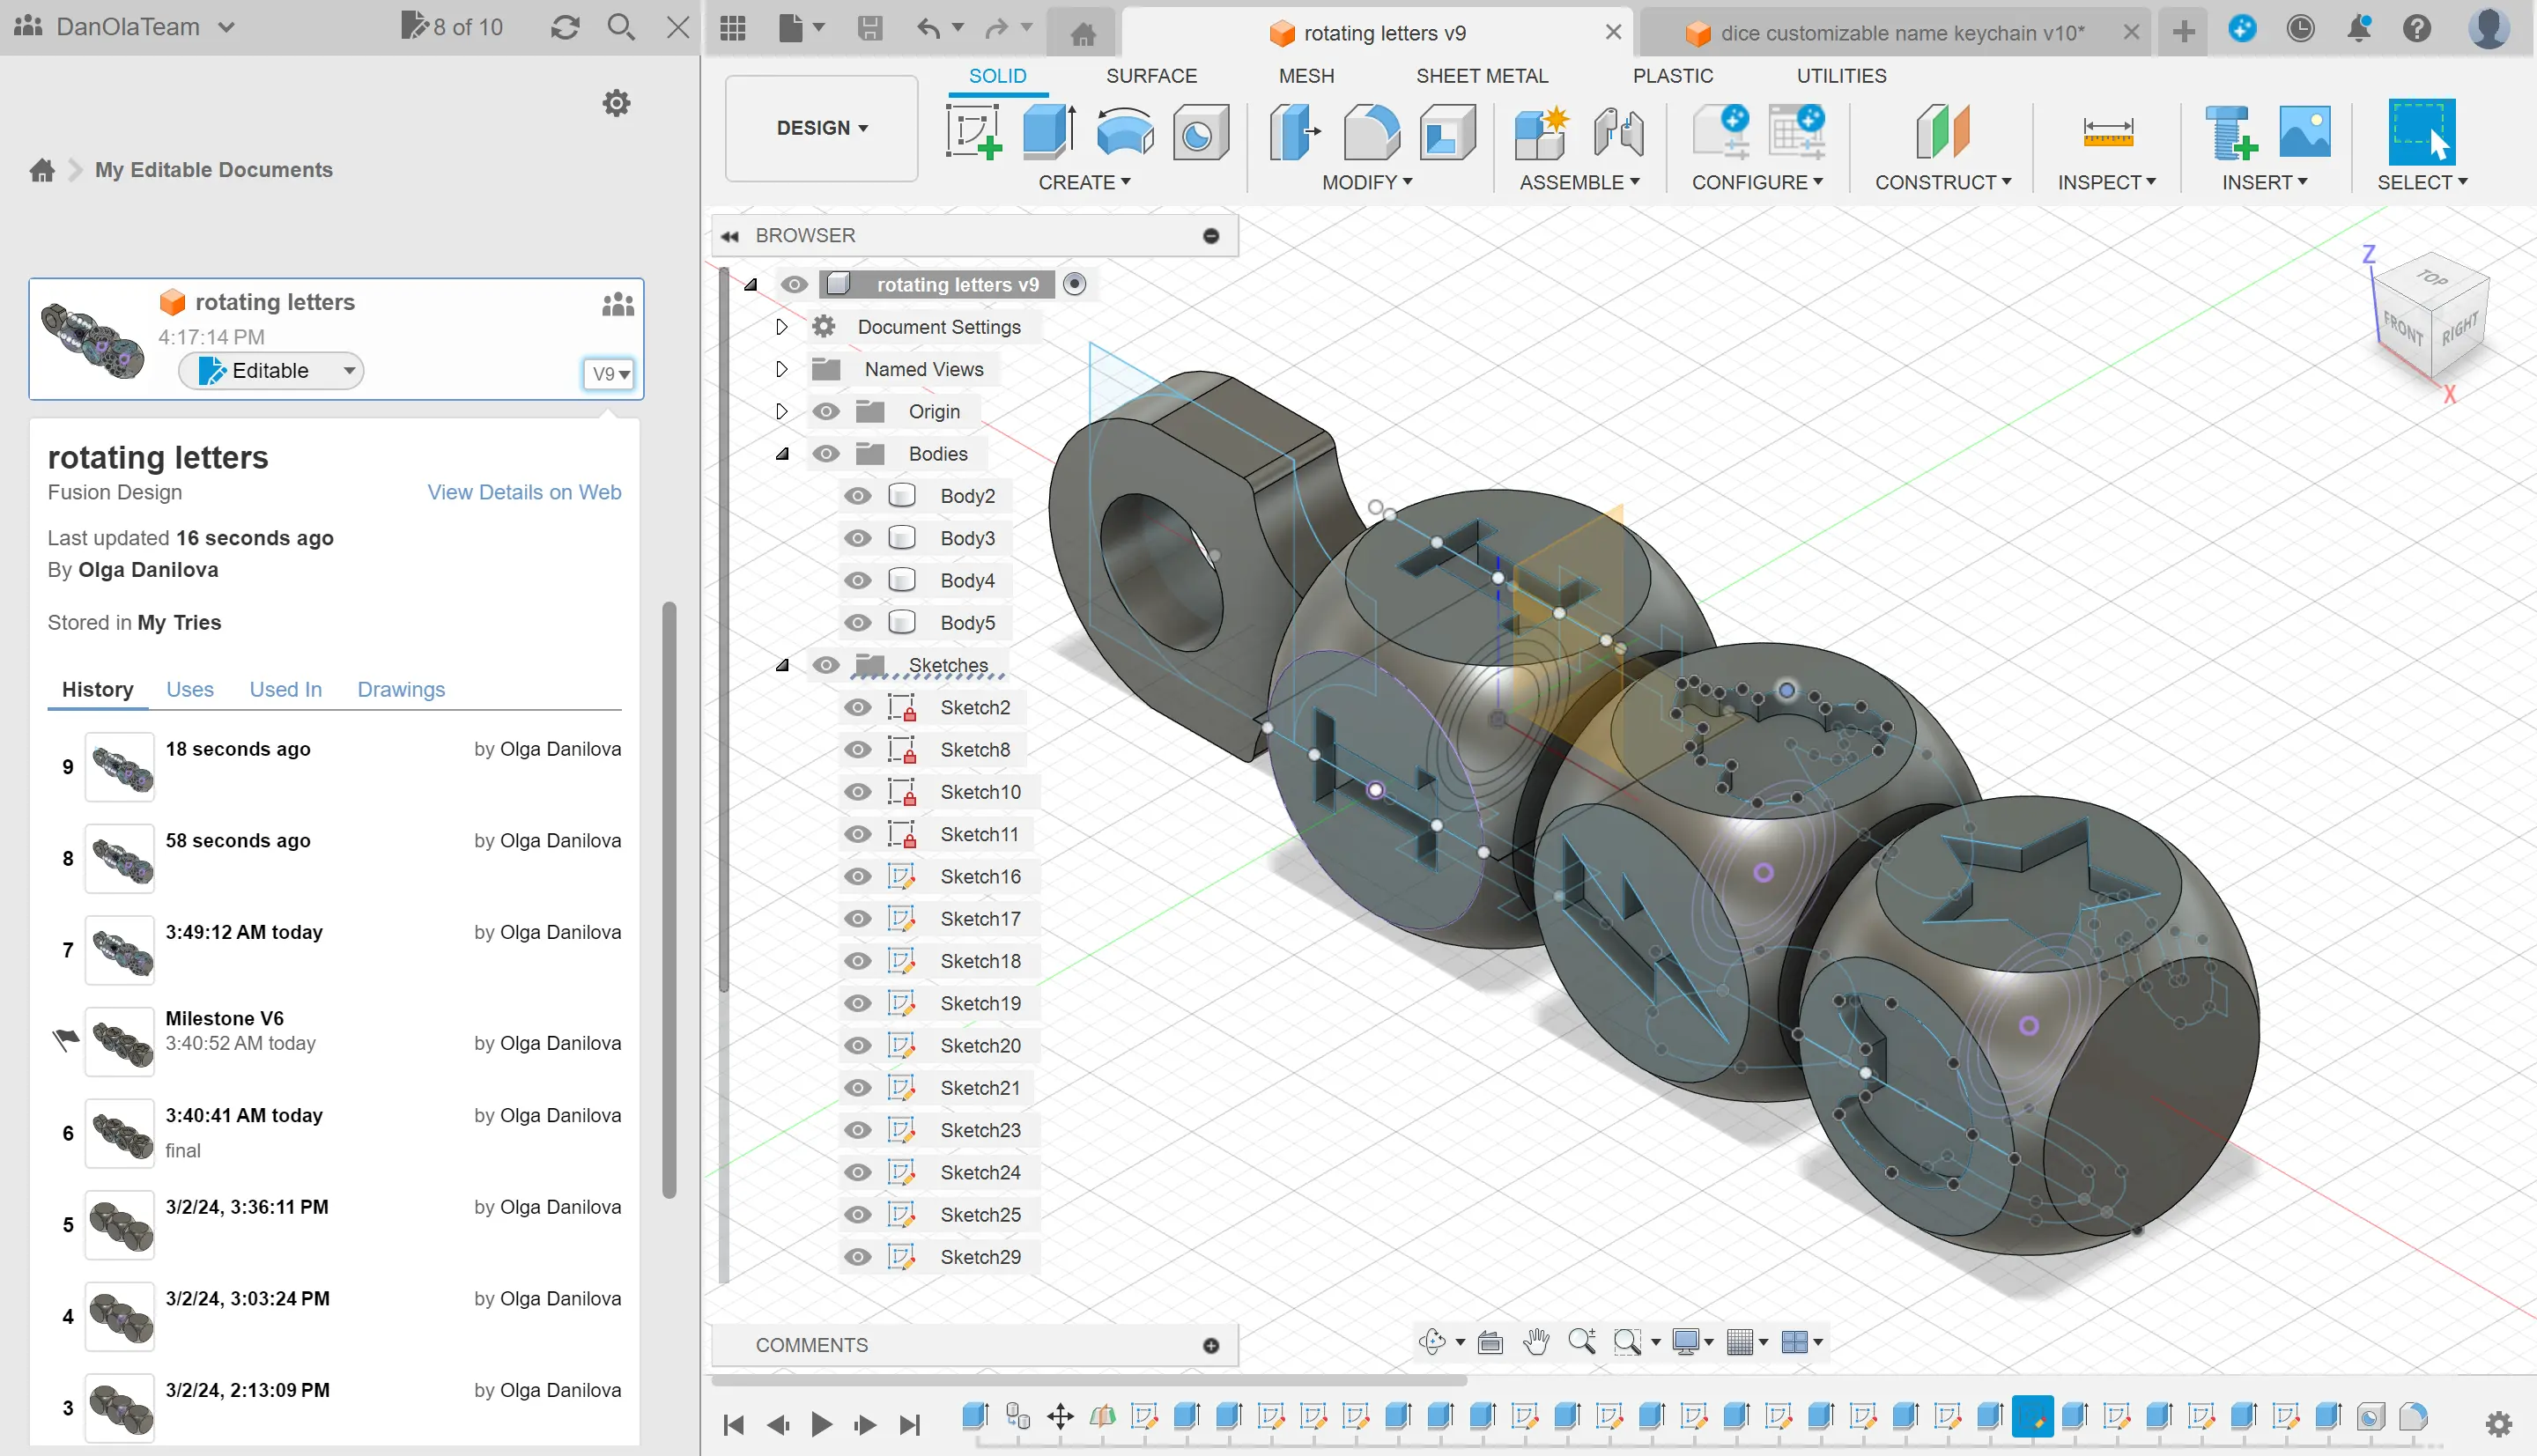Open the Help menu icon
2537x1456 pixels.
pyautogui.click(x=2417, y=29)
